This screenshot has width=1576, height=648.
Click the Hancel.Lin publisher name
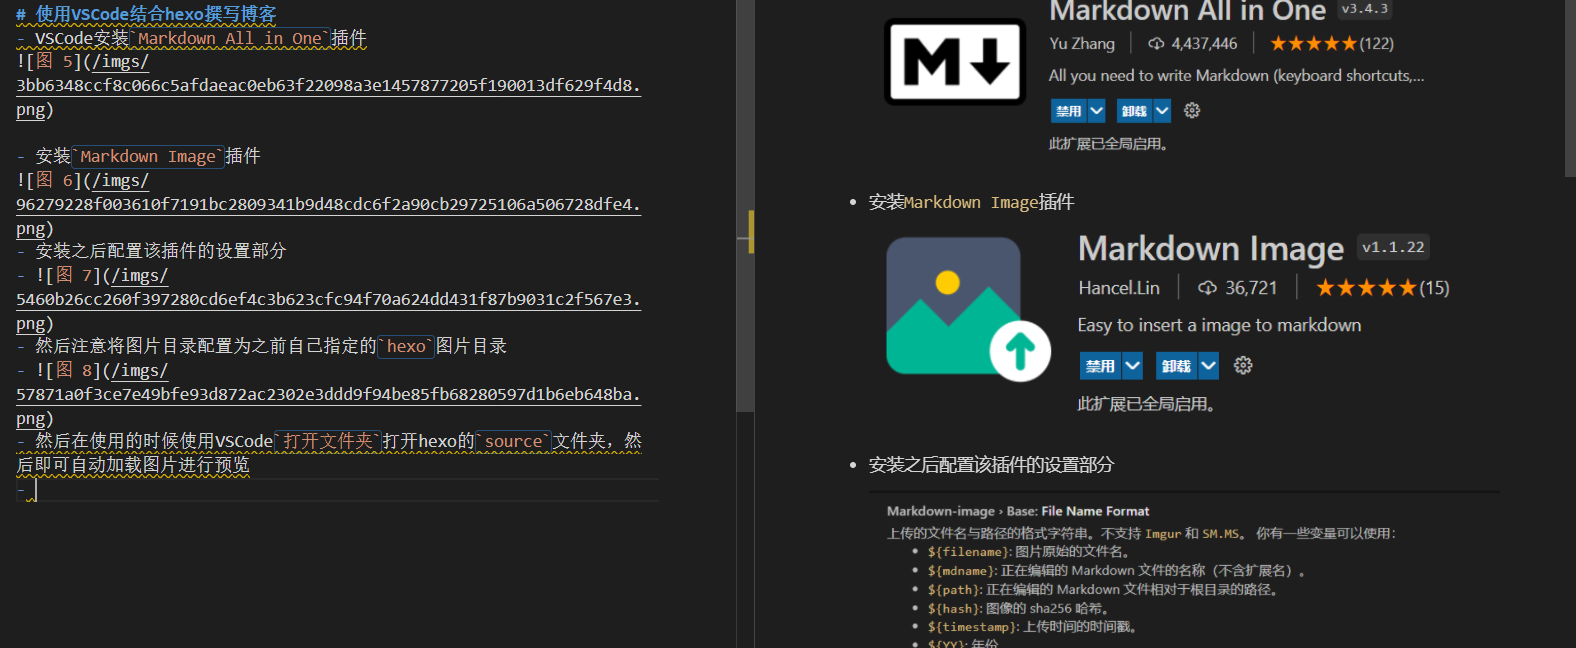coord(1119,289)
